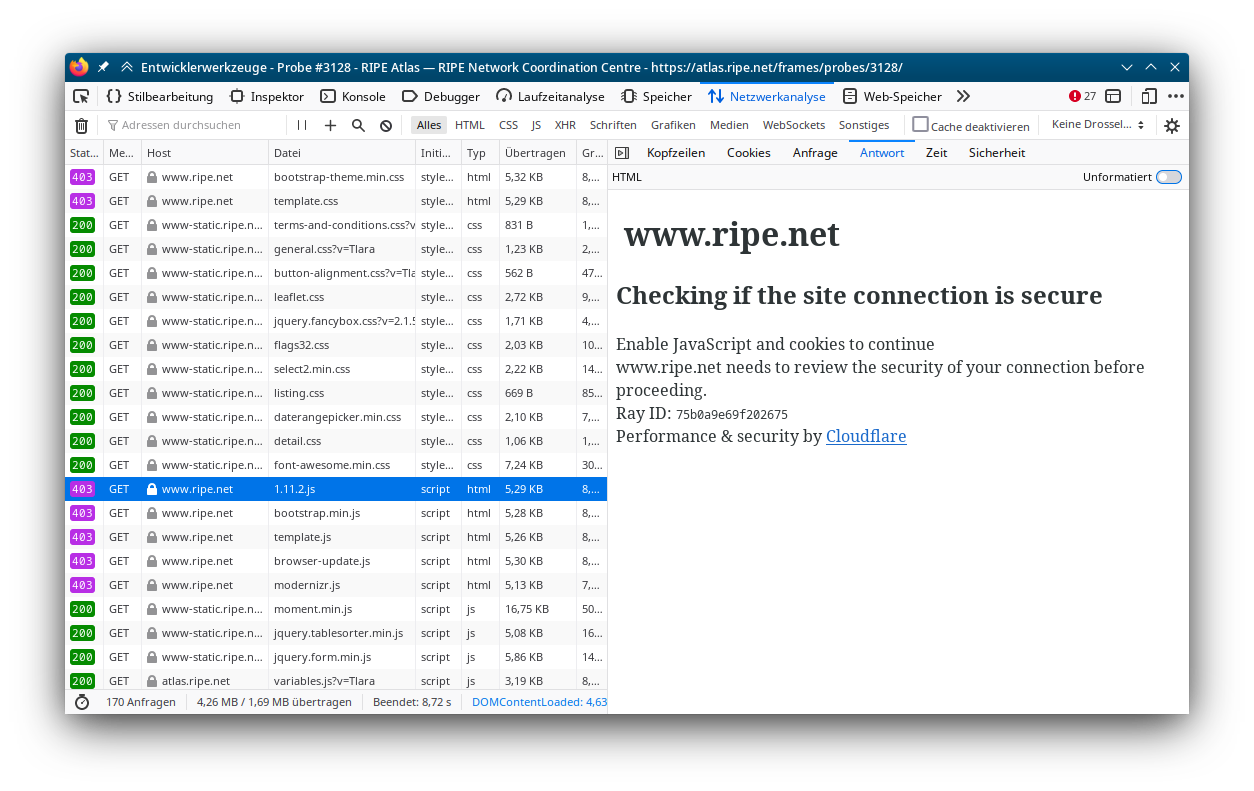1254x791 pixels.
Task: Select the daterangepicker.min.css request row
Action: coord(336,417)
